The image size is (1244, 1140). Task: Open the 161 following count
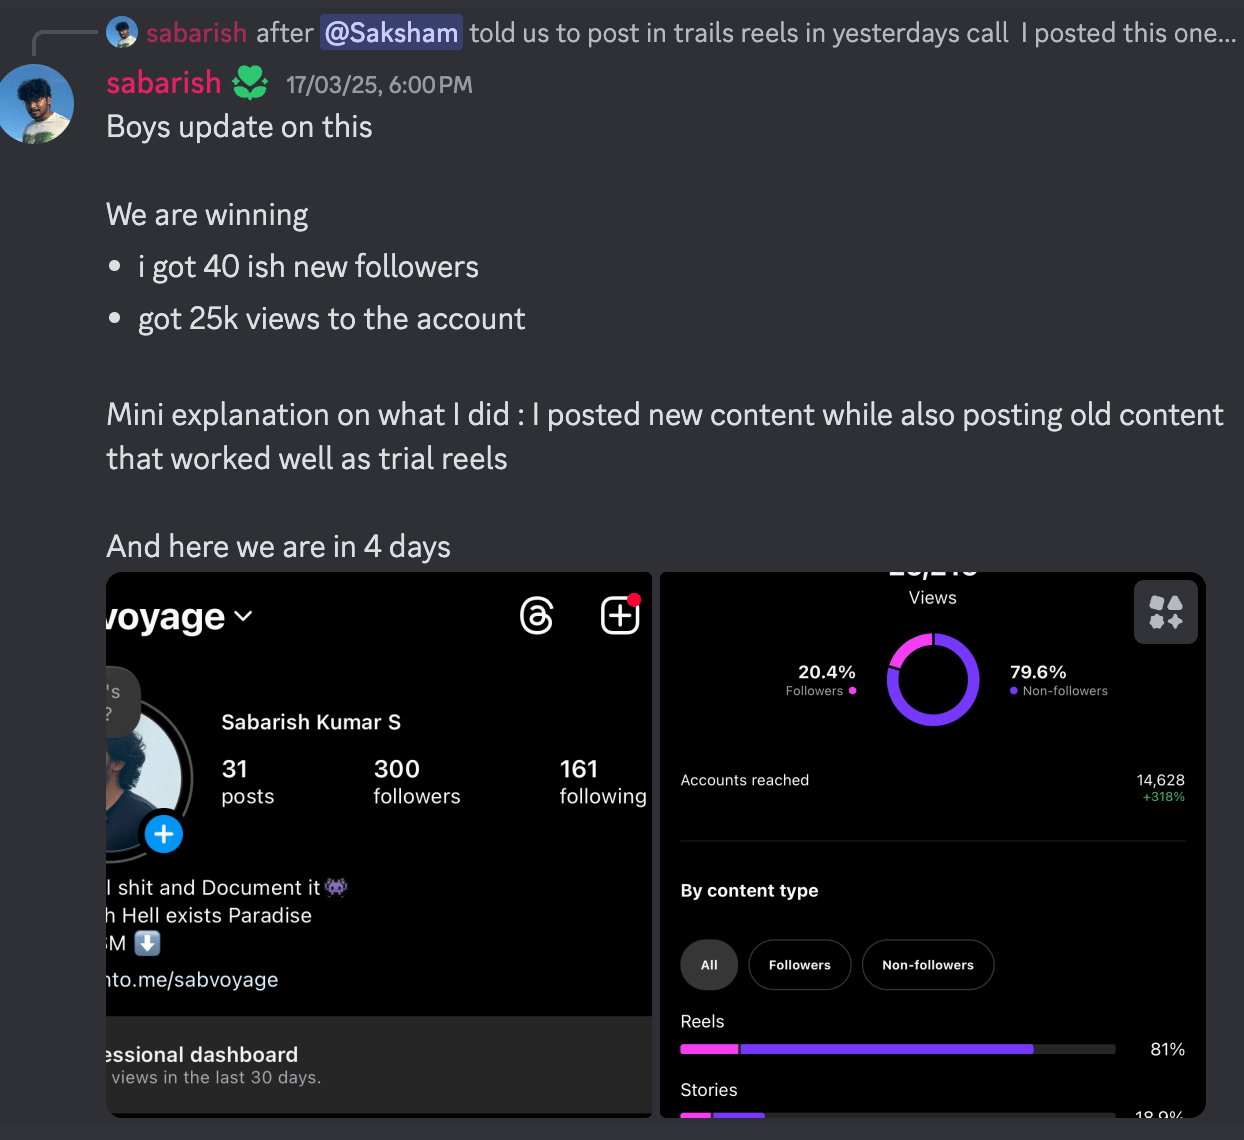[x=602, y=781]
